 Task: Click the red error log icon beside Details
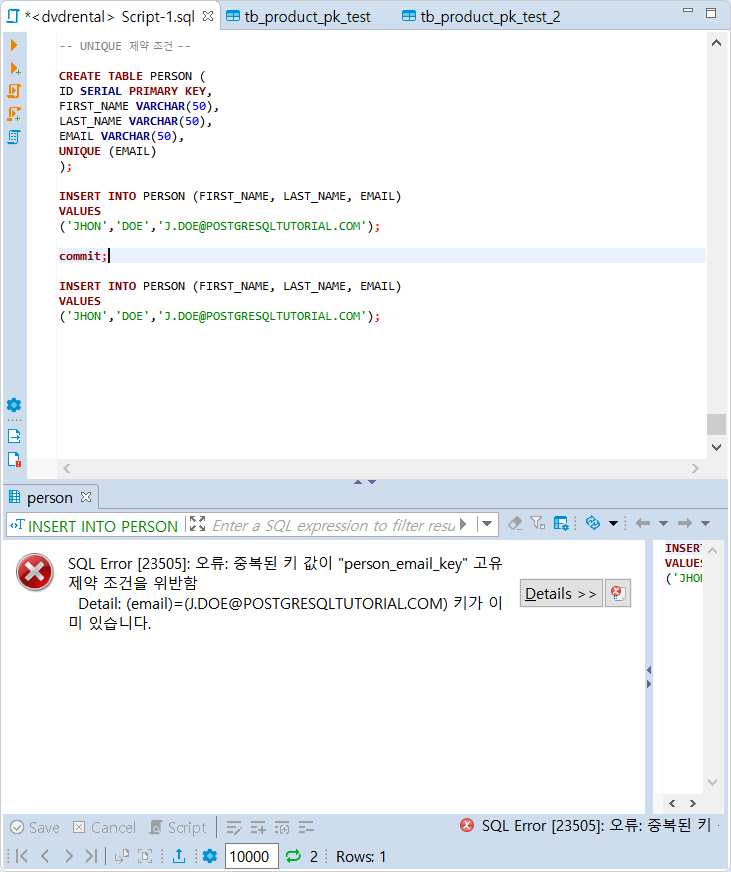click(x=618, y=593)
